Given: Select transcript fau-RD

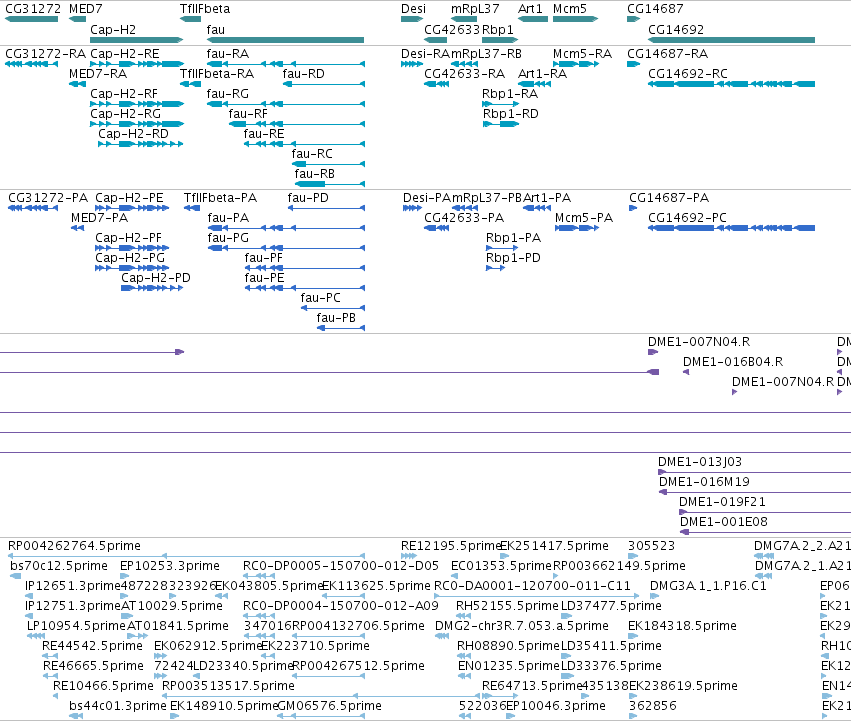Looking at the screenshot, I should (x=304, y=74).
